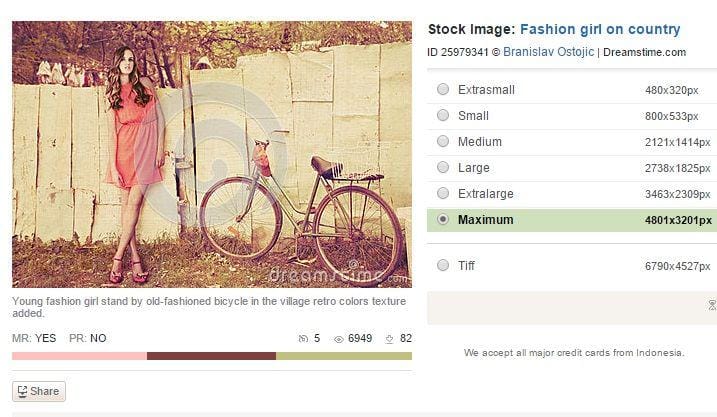
Task: Click the share icon inside Share button
Action: (x=22, y=391)
